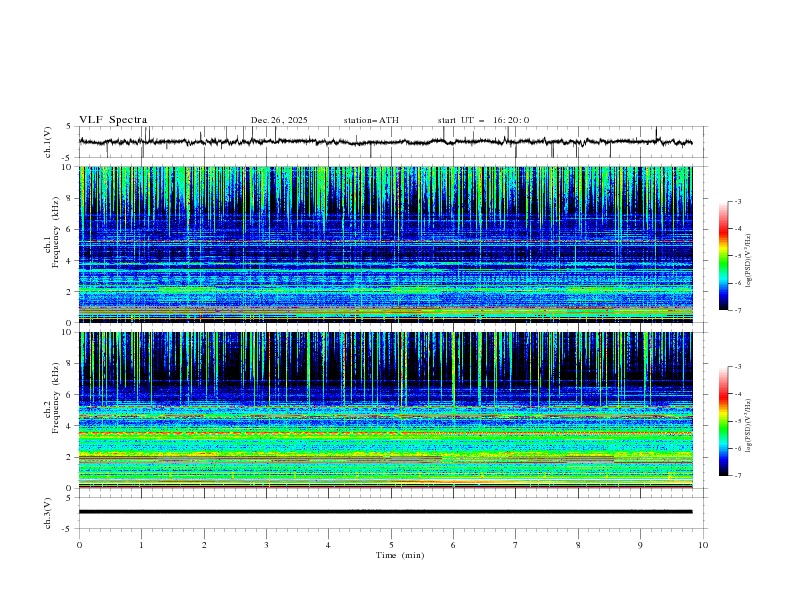The image size is (792, 612).
Task: Click the "ch.3(V)" axis label
Action: pos(48,513)
